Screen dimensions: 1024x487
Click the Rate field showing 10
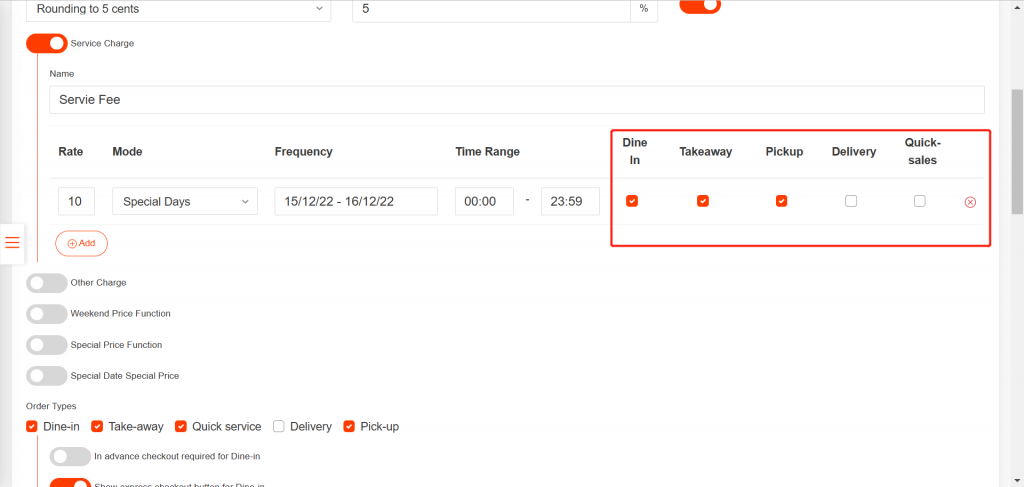tap(76, 201)
